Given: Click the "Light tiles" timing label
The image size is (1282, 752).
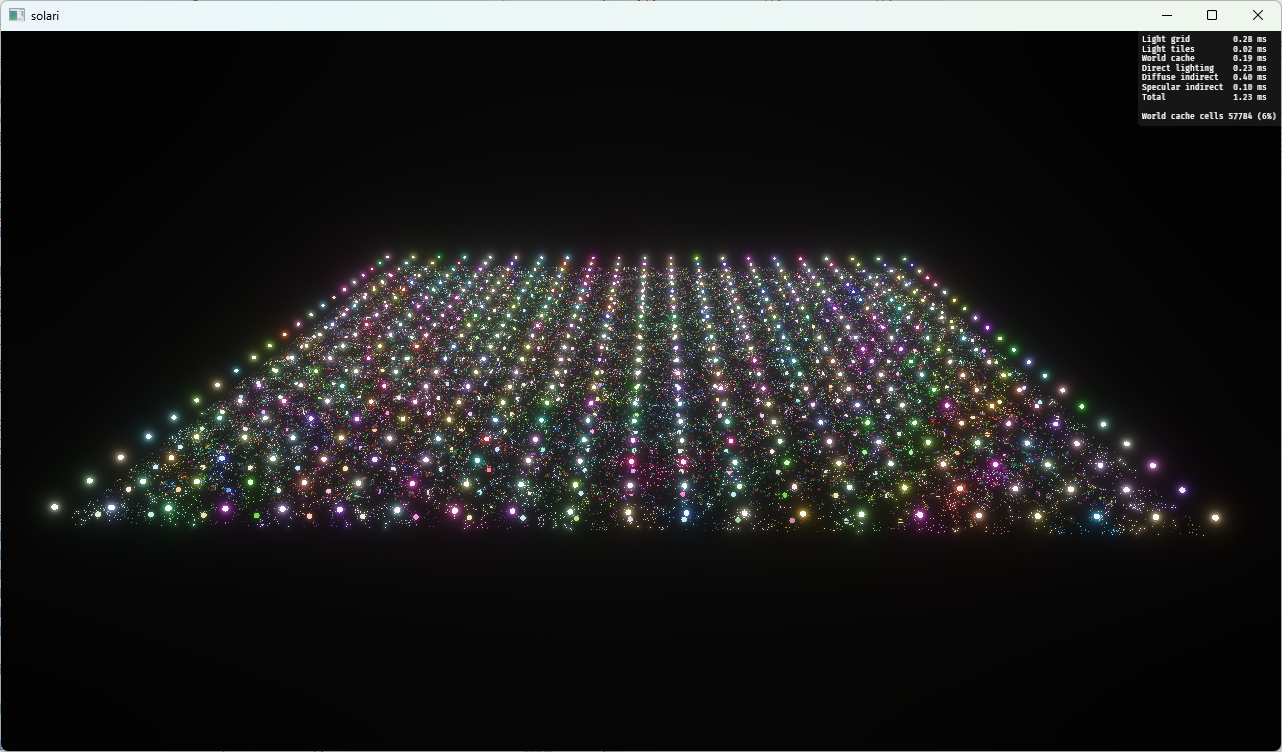Looking at the screenshot, I should click(1168, 49).
